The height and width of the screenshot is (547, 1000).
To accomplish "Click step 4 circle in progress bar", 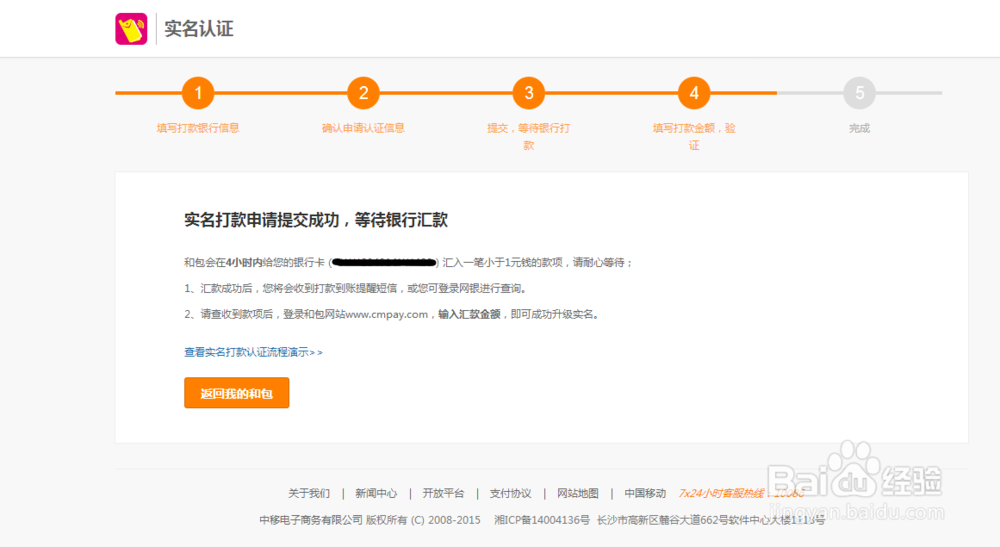I will coord(694,93).
